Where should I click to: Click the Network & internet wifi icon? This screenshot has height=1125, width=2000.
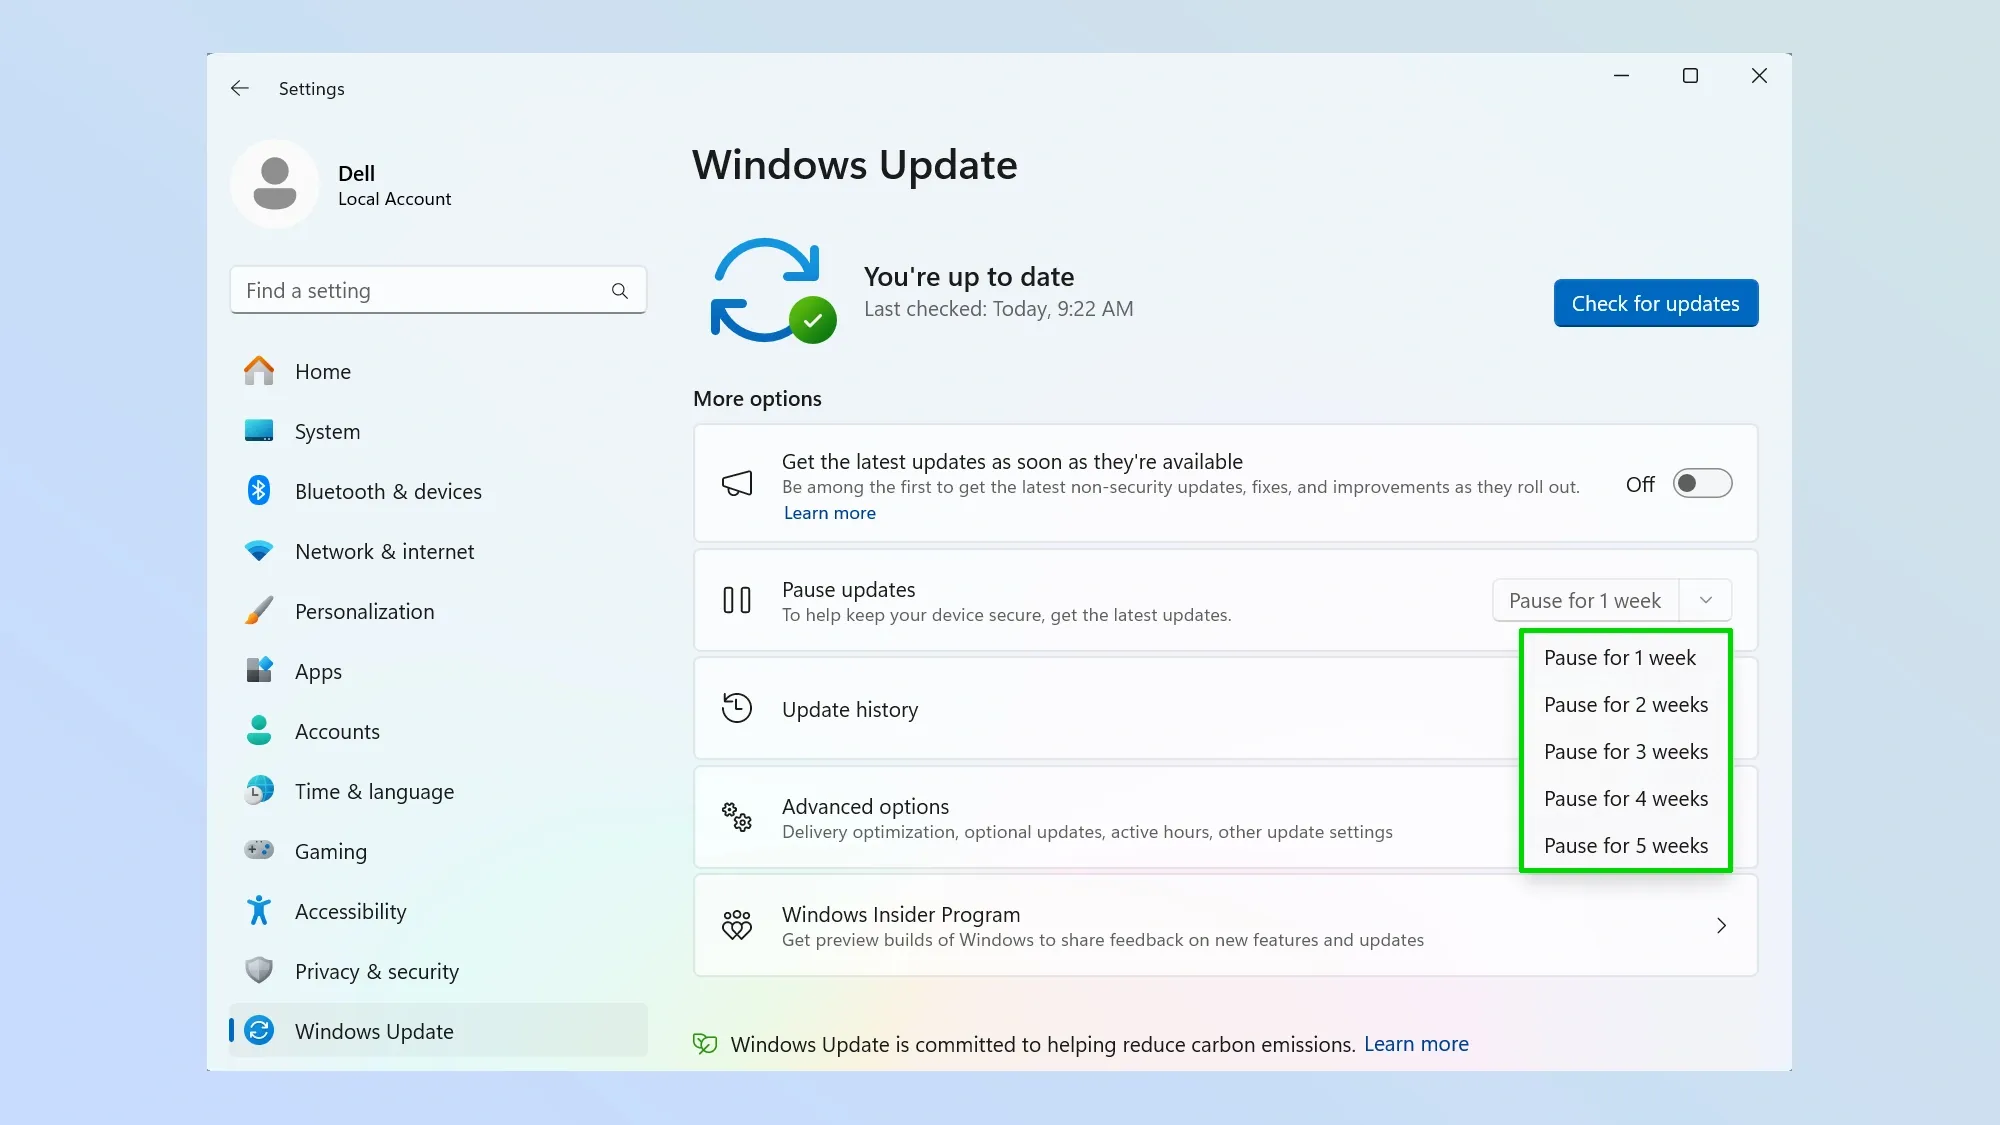(x=259, y=551)
